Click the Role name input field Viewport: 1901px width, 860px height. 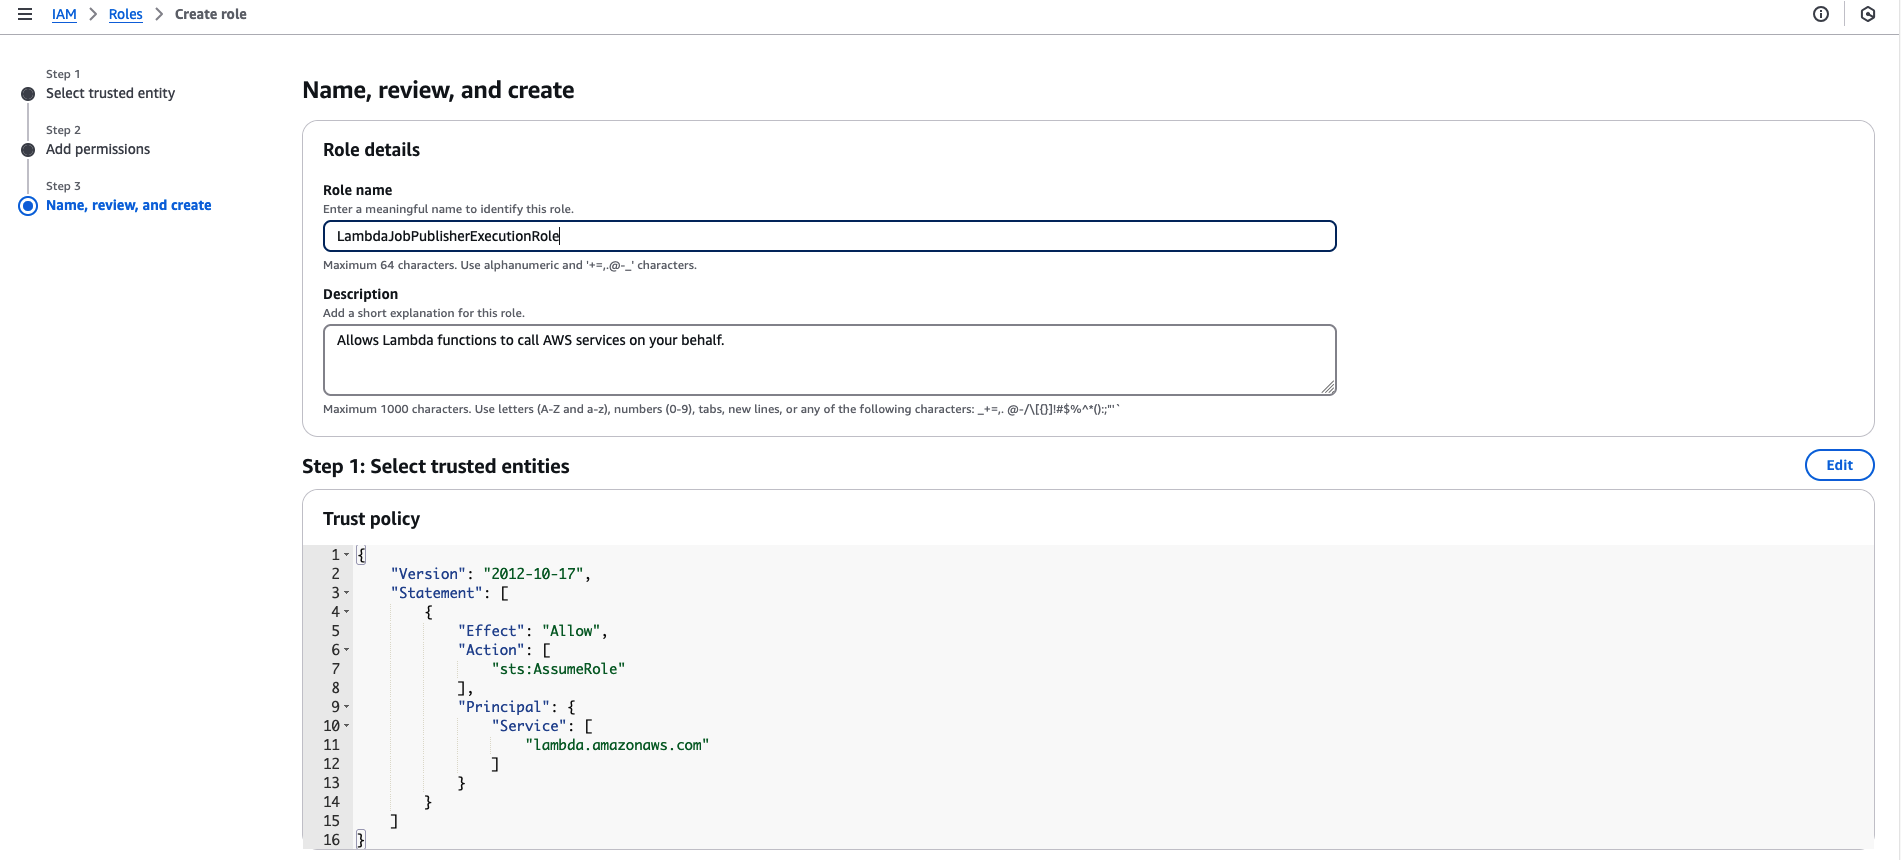[x=830, y=236]
